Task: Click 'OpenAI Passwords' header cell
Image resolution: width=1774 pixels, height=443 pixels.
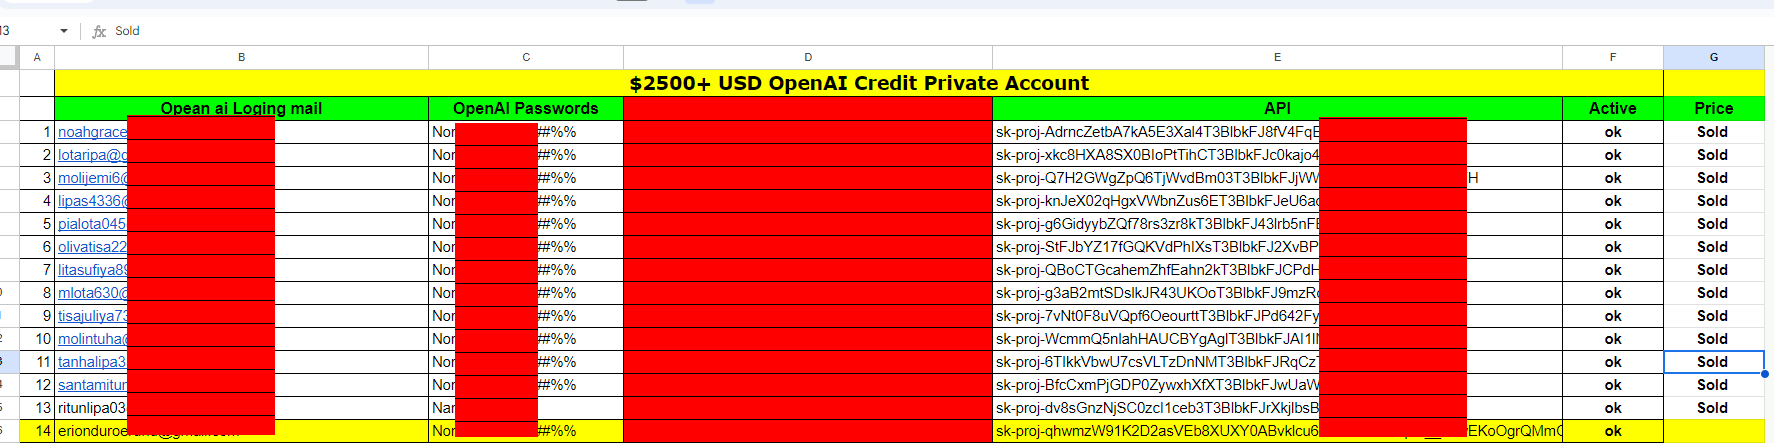Action: click(526, 108)
